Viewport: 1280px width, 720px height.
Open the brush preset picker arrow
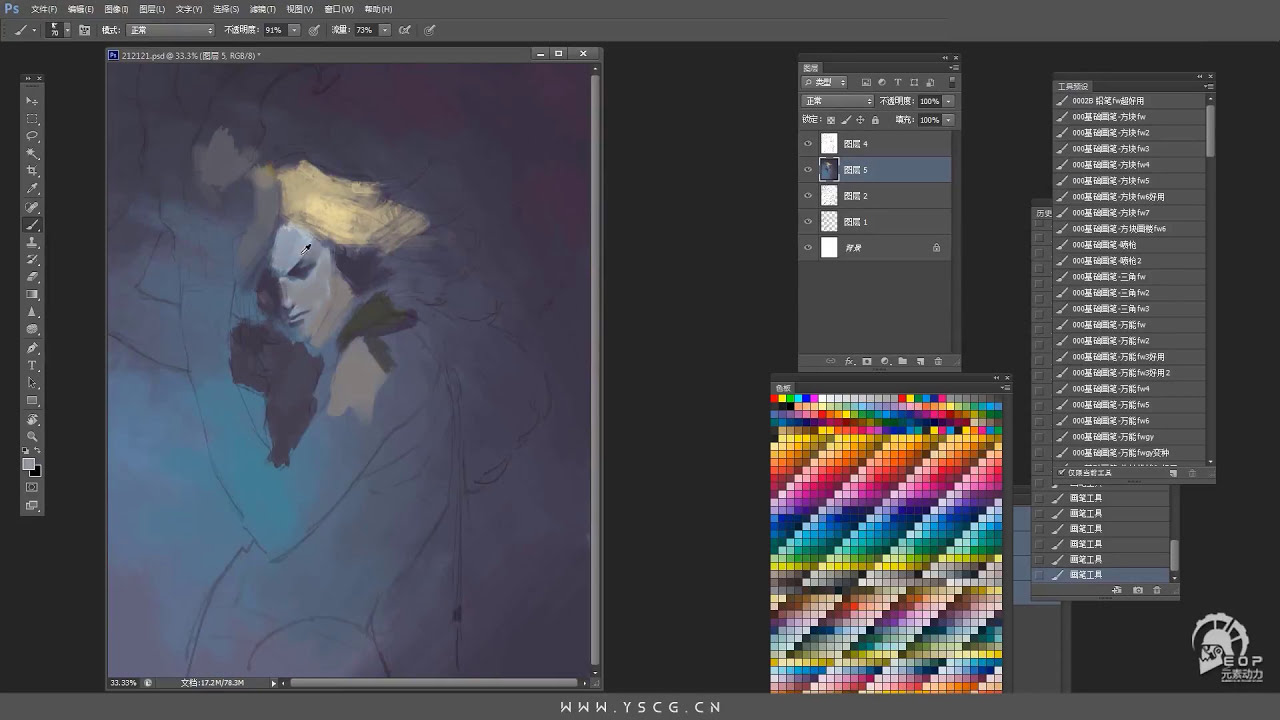[x=68, y=30]
